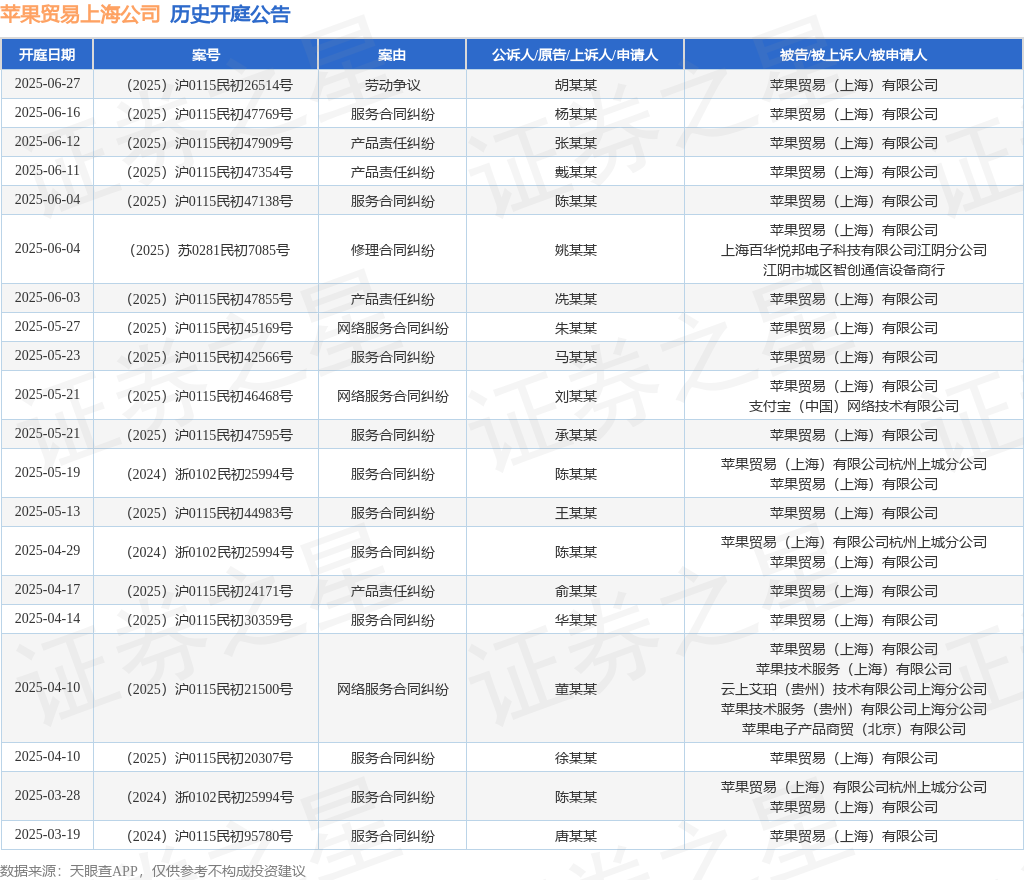The height and width of the screenshot is (880, 1024).
Task: Click the date 2025-04-17
Action: (x=47, y=589)
